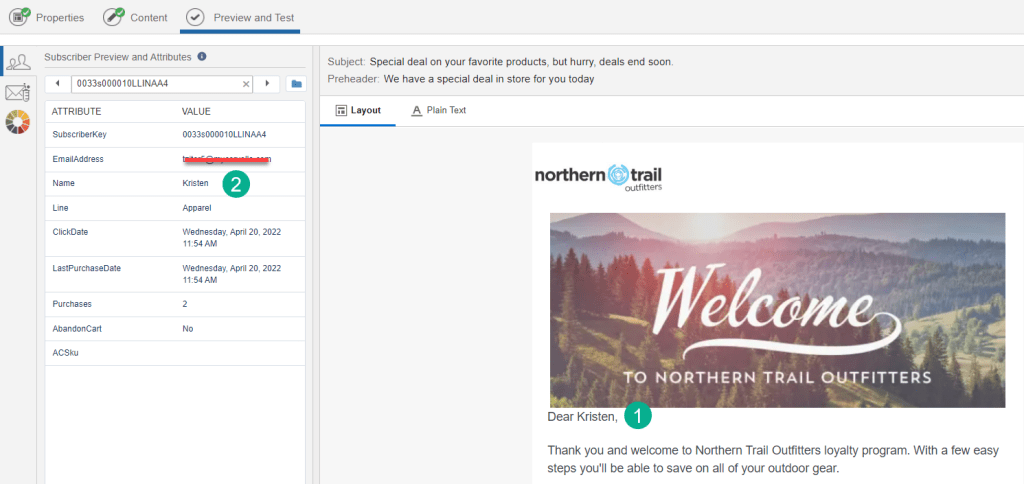Click the info icon beside Subscriber Preview
Image resolution: width=1024 pixels, height=484 pixels.
(202, 57)
